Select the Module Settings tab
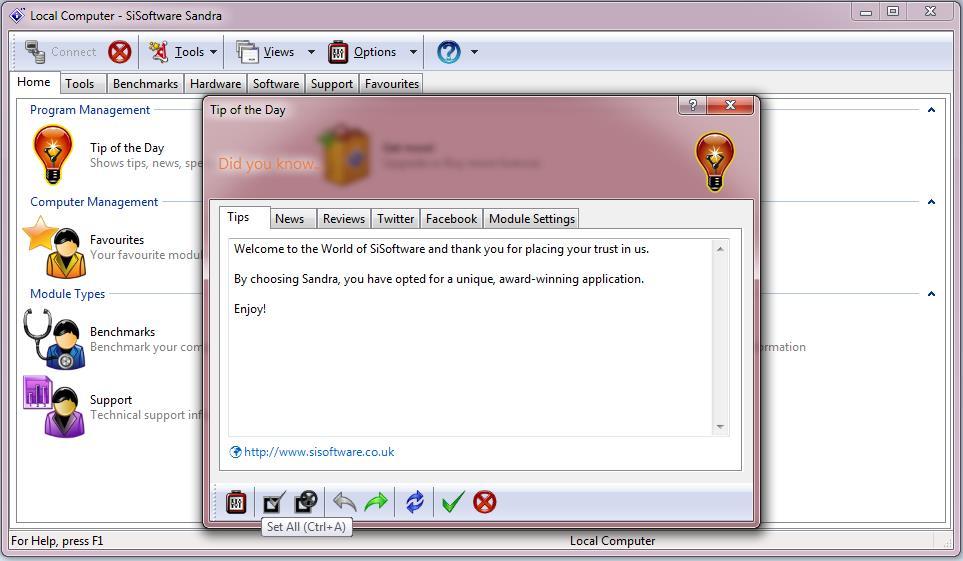Viewport: 963px width, 561px height. [x=532, y=219]
